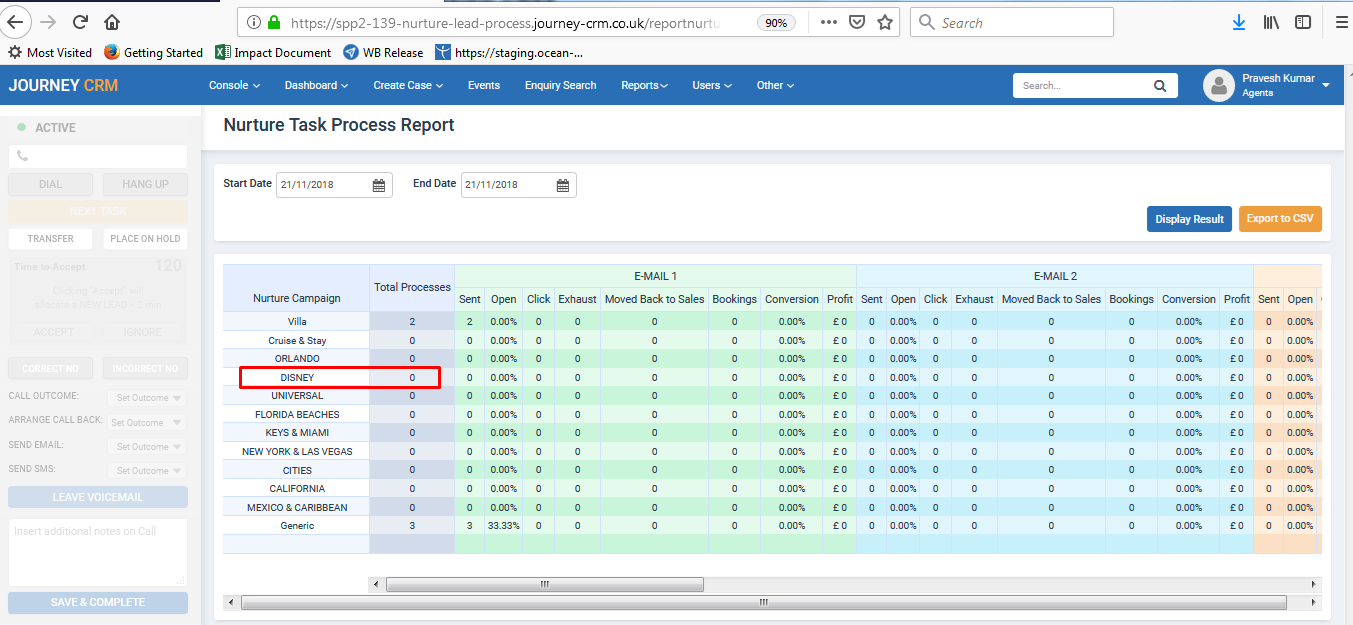Viewport: 1353px width, 625px height.
Task: Expand the Console dropdown menu
Action: coord(234,86)
